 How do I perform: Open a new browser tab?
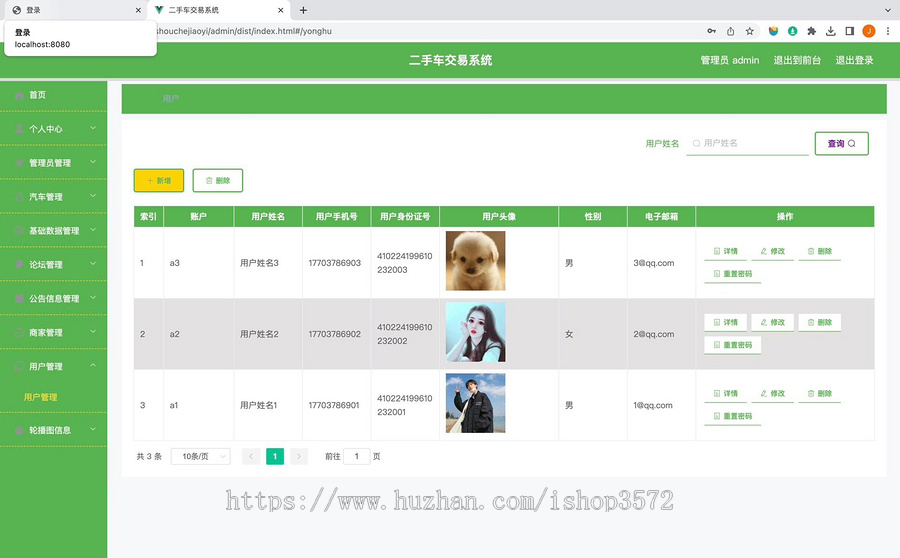tap(303, 10)
